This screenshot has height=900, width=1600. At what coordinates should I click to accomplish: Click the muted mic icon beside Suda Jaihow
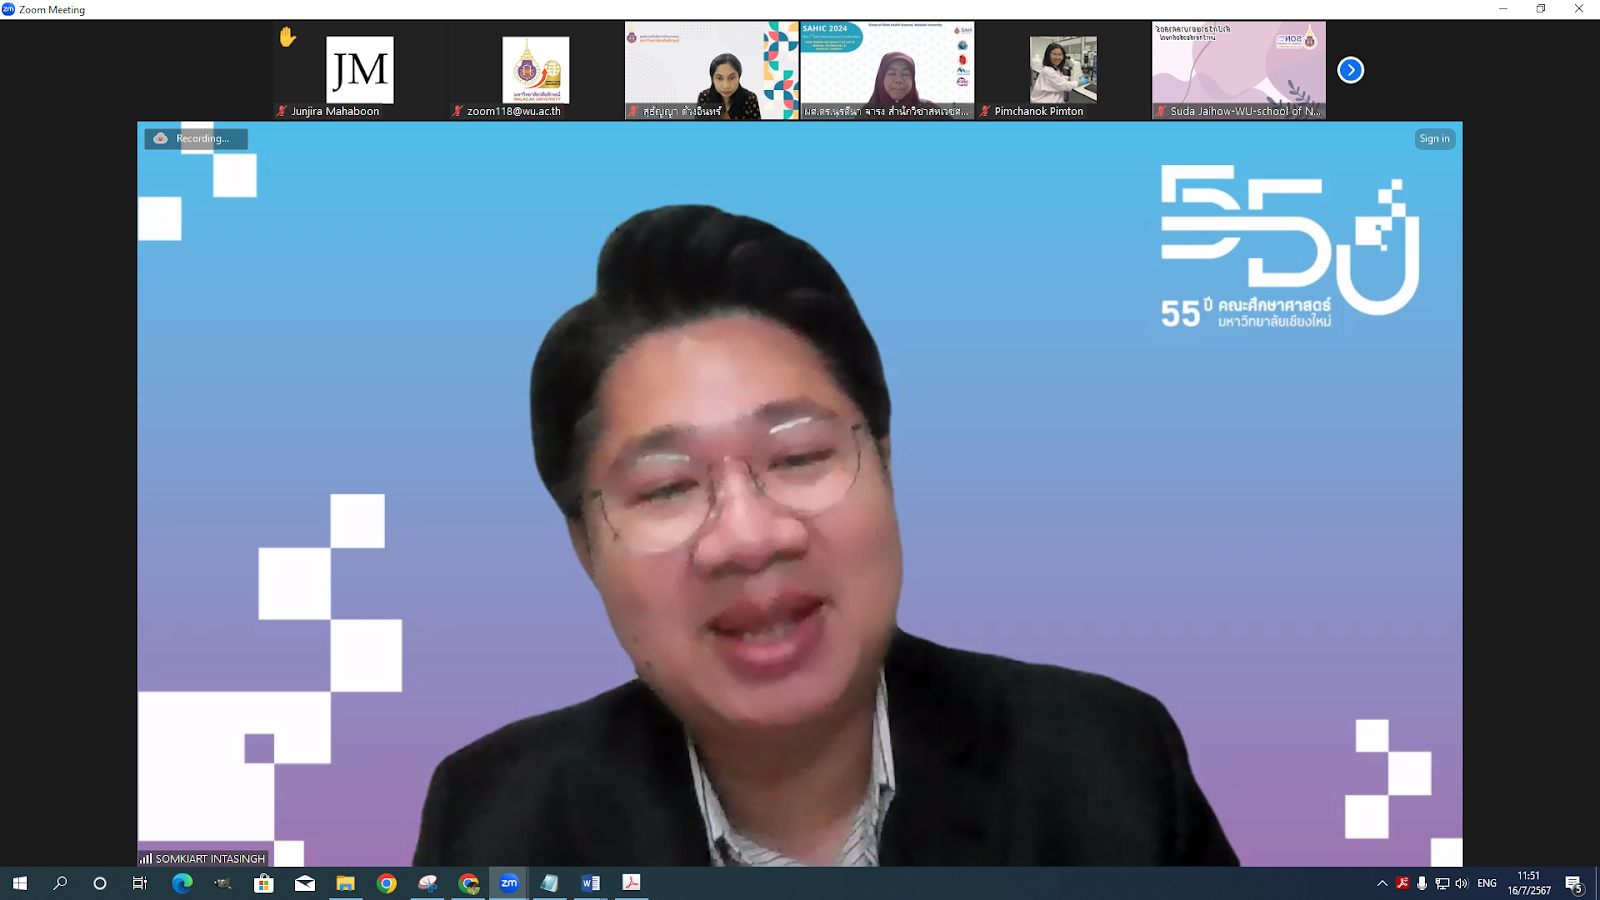(x=1161, y=111)
